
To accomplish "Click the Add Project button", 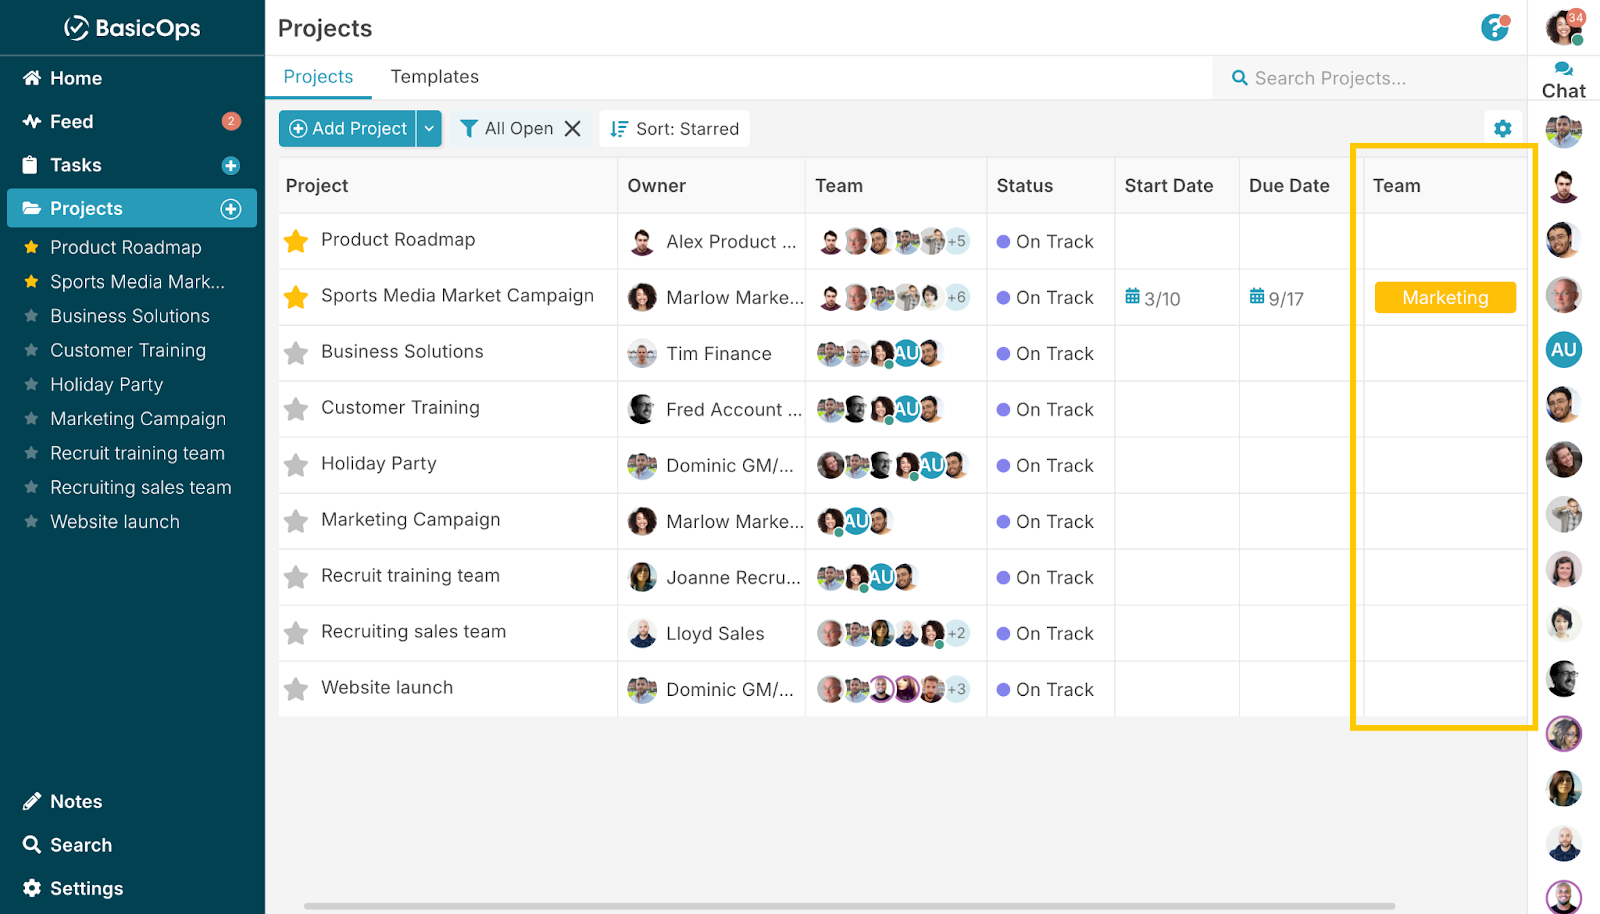I will pos(348,129).
